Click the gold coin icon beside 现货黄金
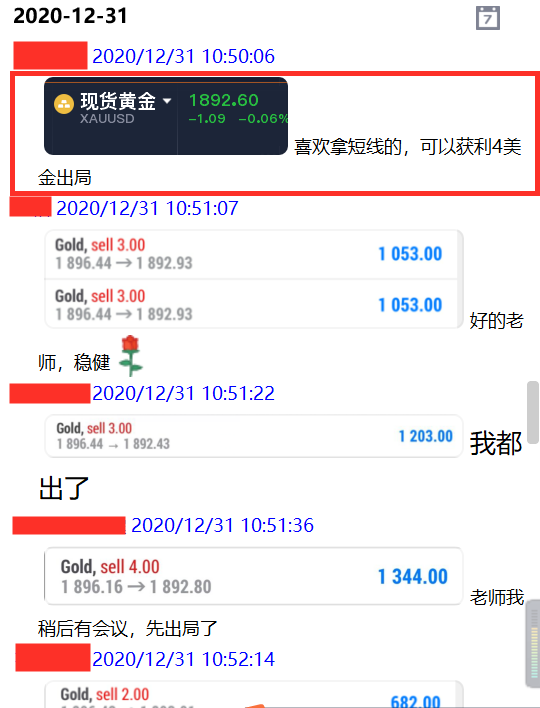The width and height of the screenshot is (540, 708). pyautogui.click(x=64, y=104)
